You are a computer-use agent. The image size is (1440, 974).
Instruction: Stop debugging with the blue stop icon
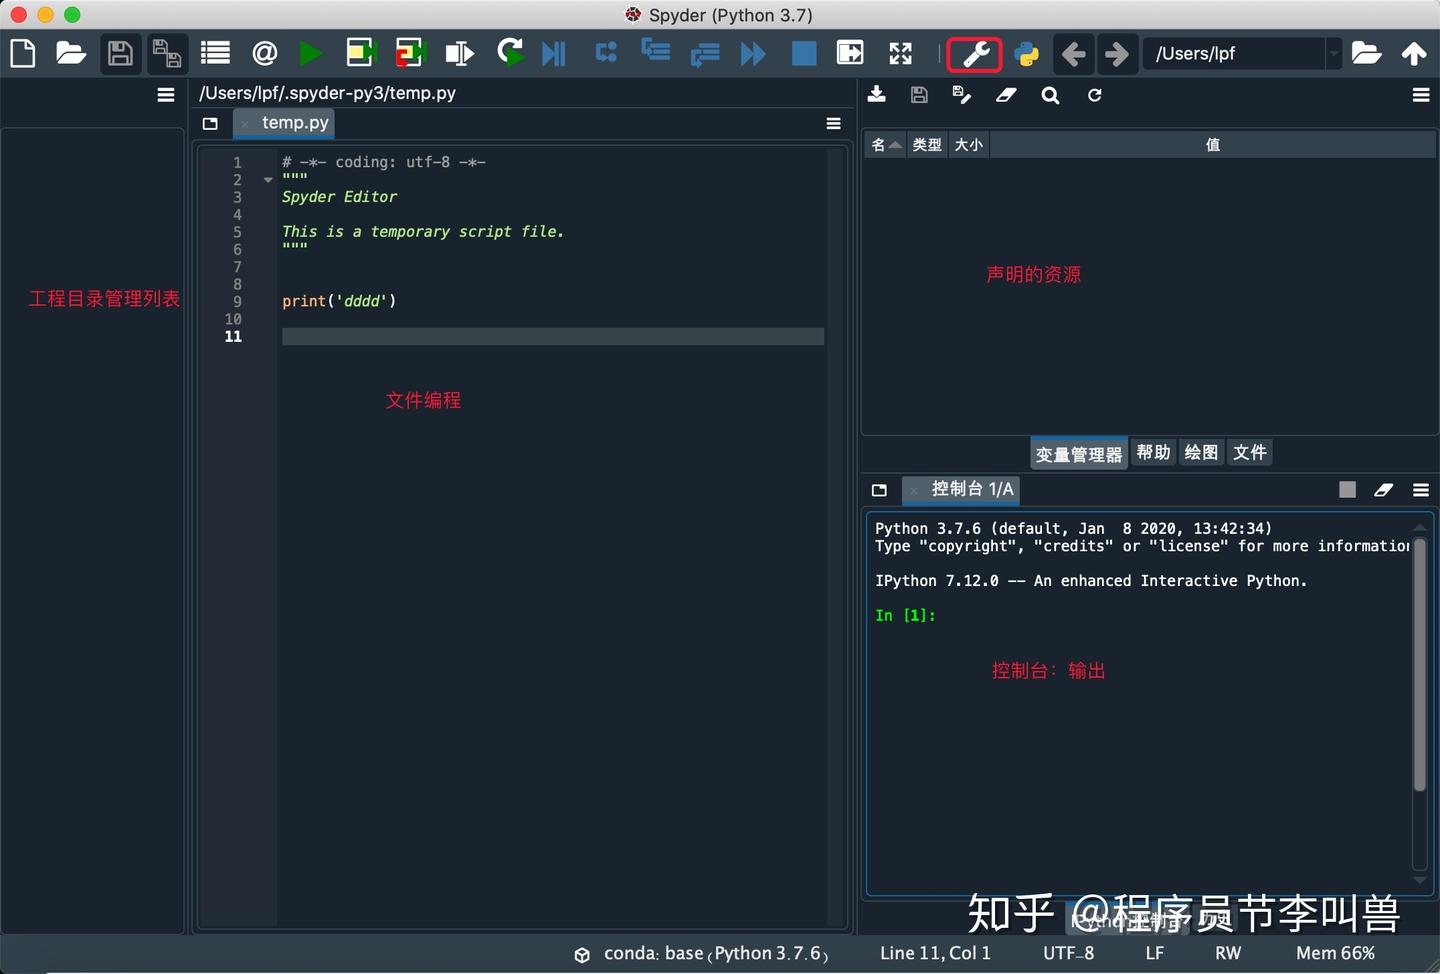[x=803, y=53]
